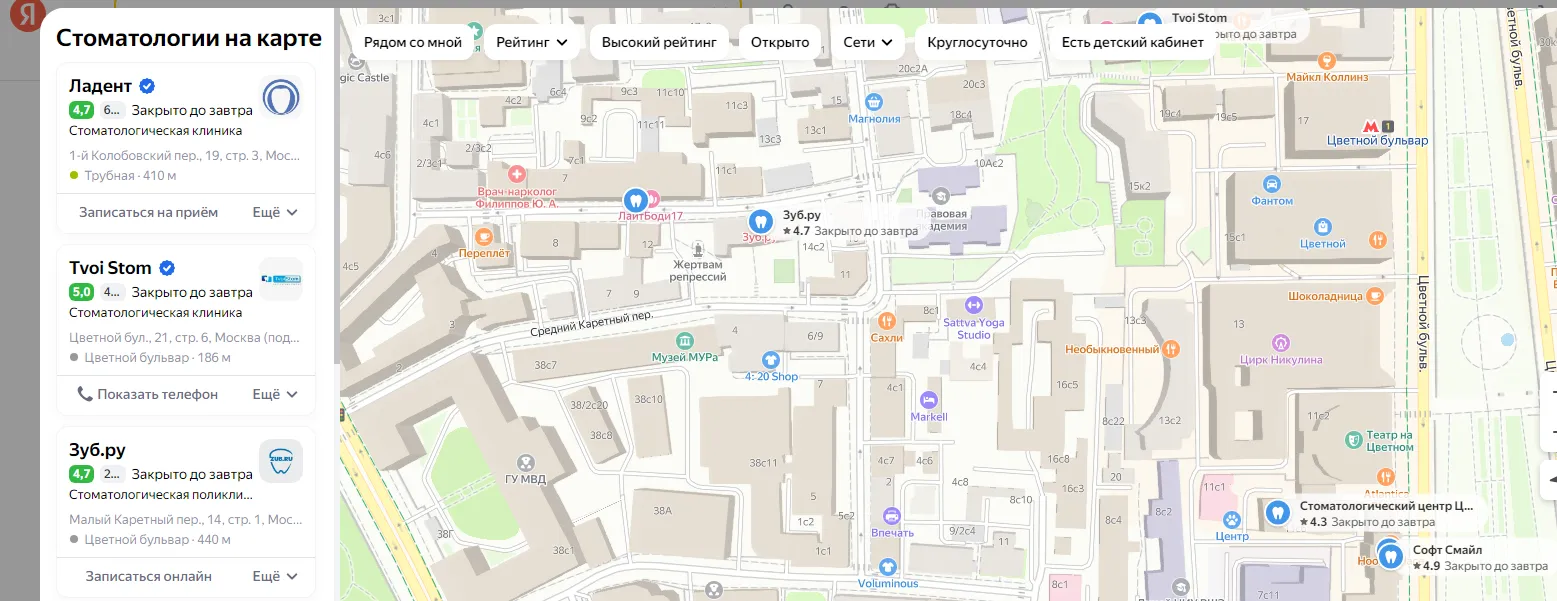Image resolution: width=1557 pixels, height=601 pixels.
Task: Click the 5,0 rating badge for Tvoi Stom
Action: click(x=81, y=292)
